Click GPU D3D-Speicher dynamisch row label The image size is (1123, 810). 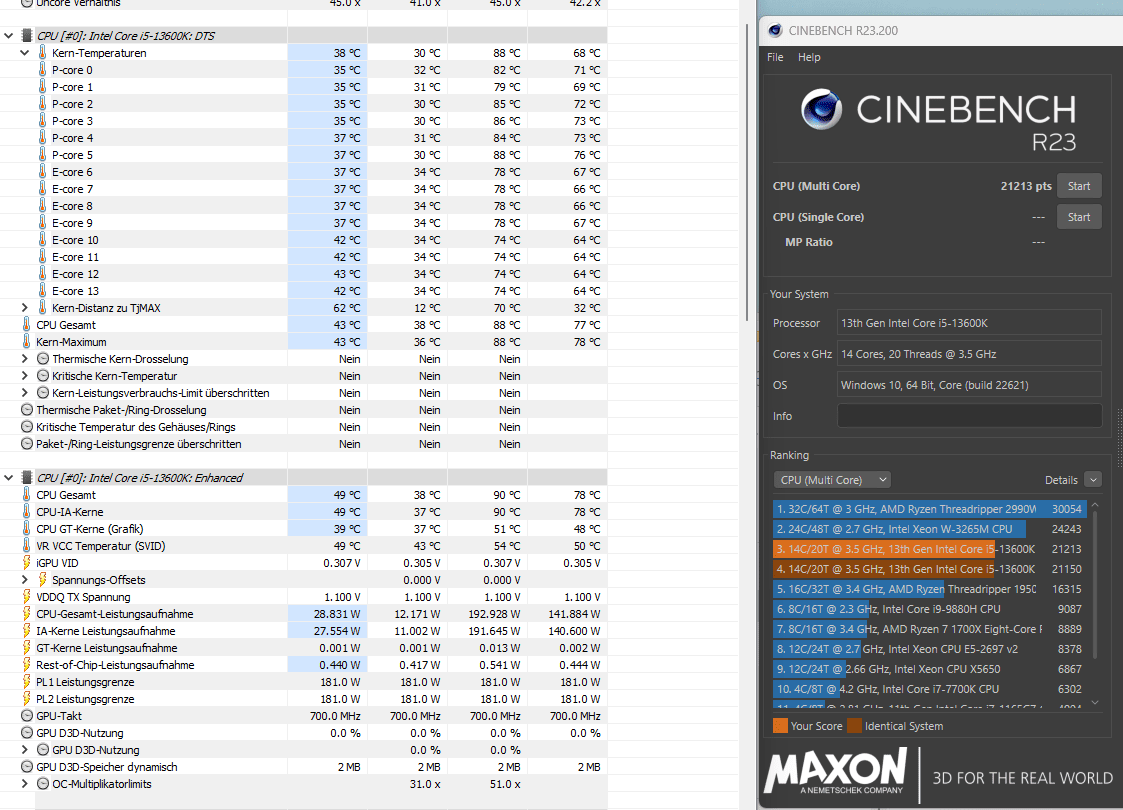107,767
